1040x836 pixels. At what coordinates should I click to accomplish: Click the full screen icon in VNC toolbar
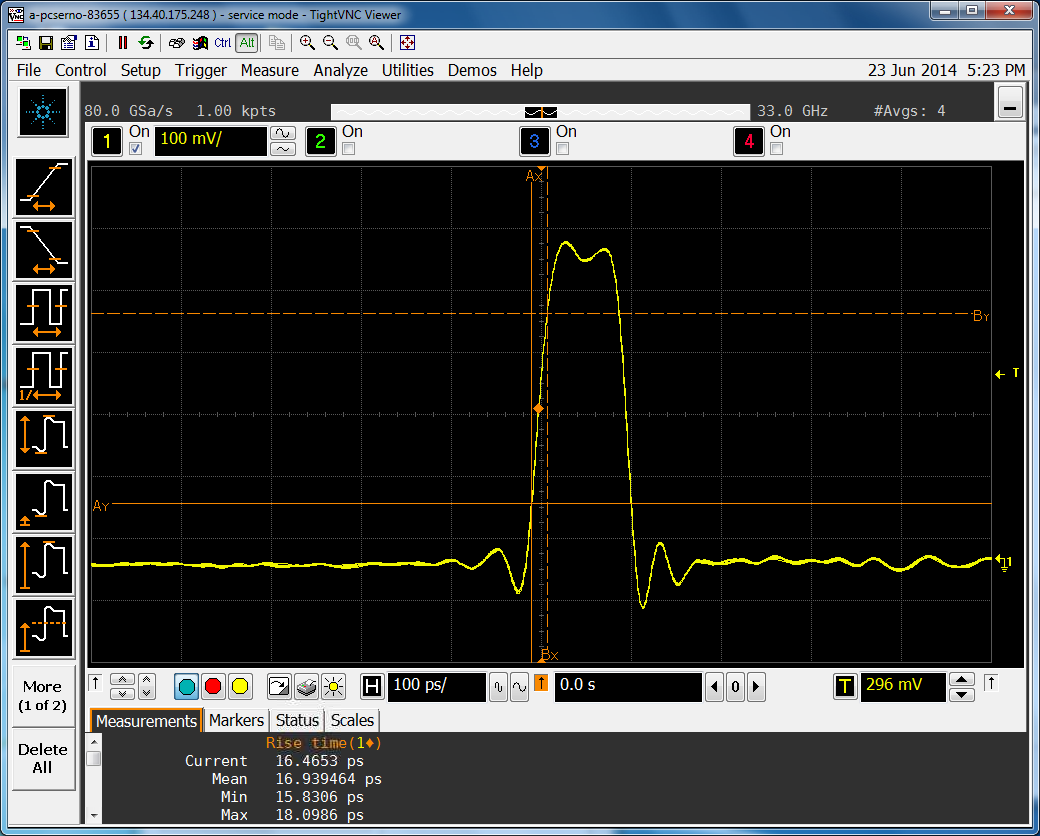pos(407,43)
